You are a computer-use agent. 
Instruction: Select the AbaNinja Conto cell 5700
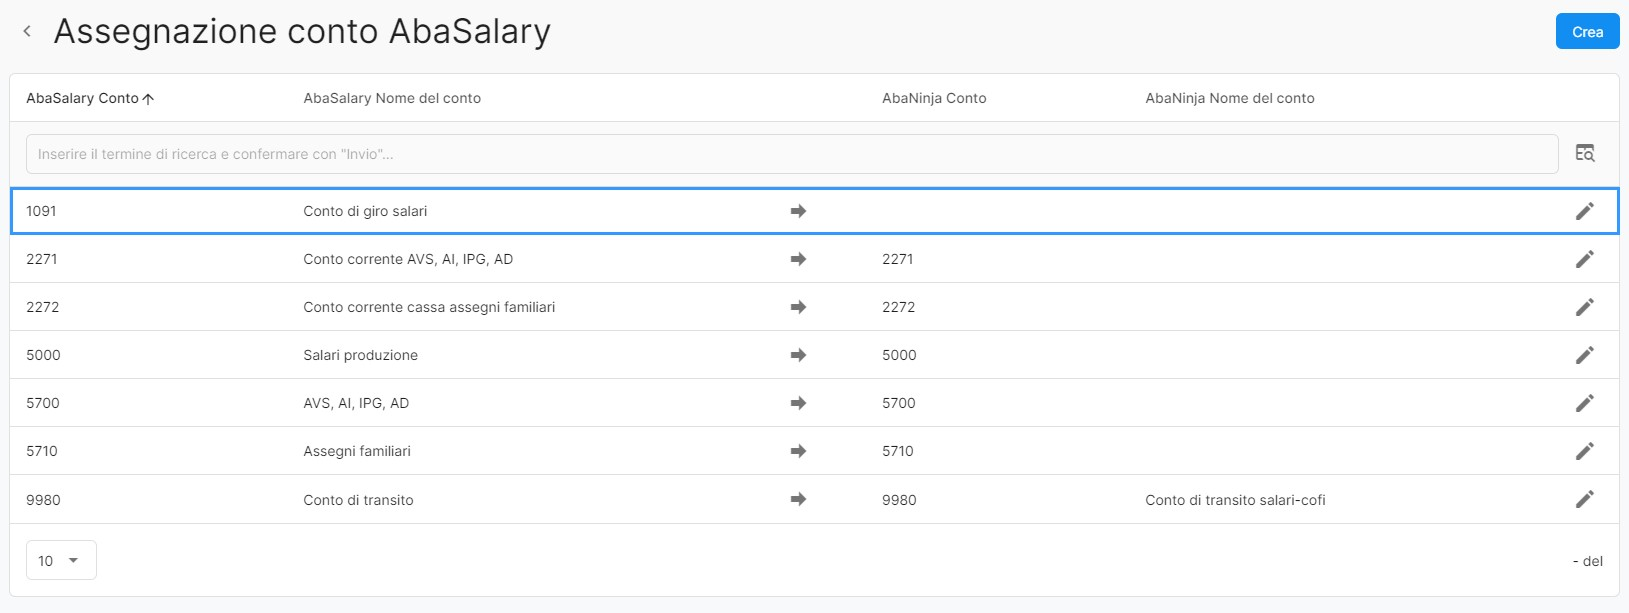click(x=899, y=403)
